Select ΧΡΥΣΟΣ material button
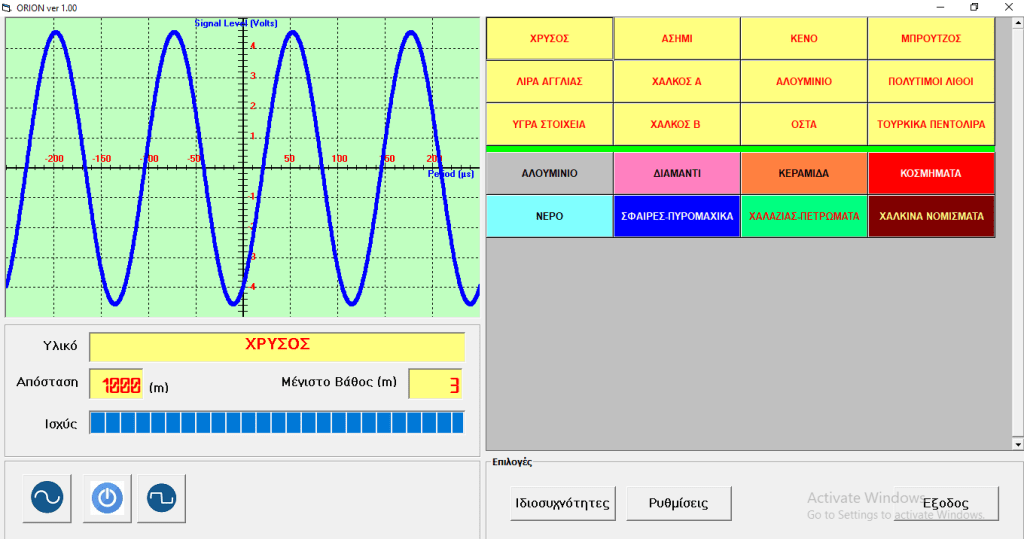Screen dimensions: 1024x539 549,39
